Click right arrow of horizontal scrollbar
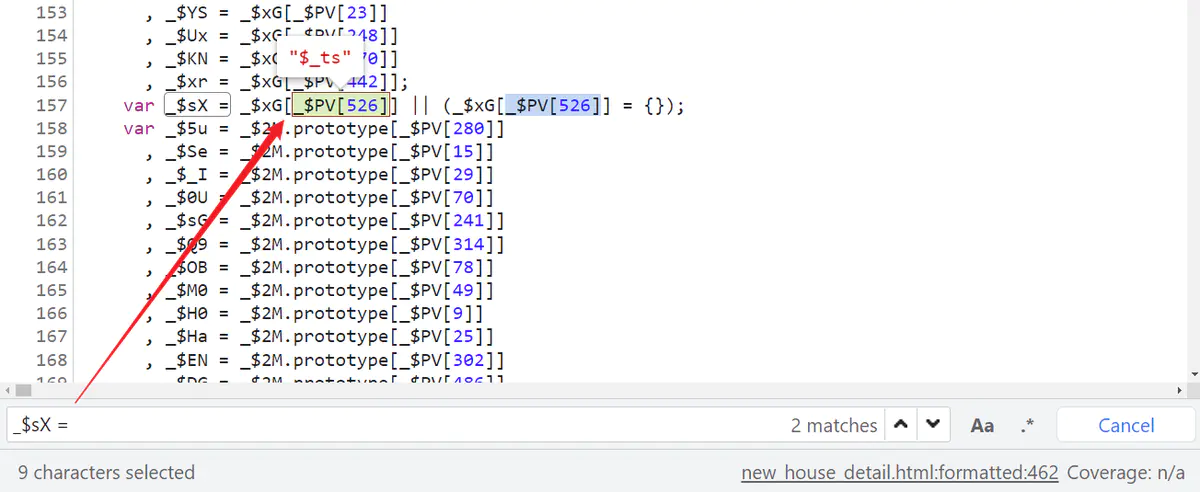 pos(1190,391)
